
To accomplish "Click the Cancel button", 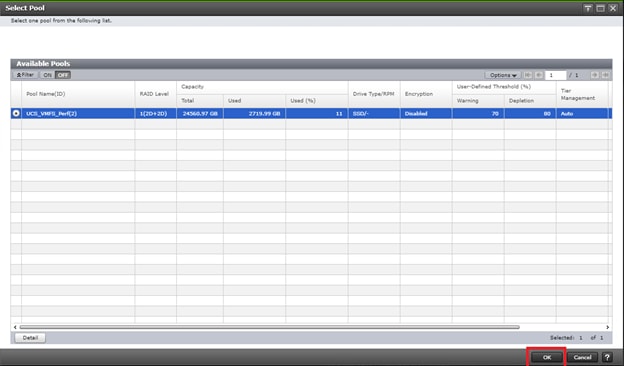I will coord(582,357).
